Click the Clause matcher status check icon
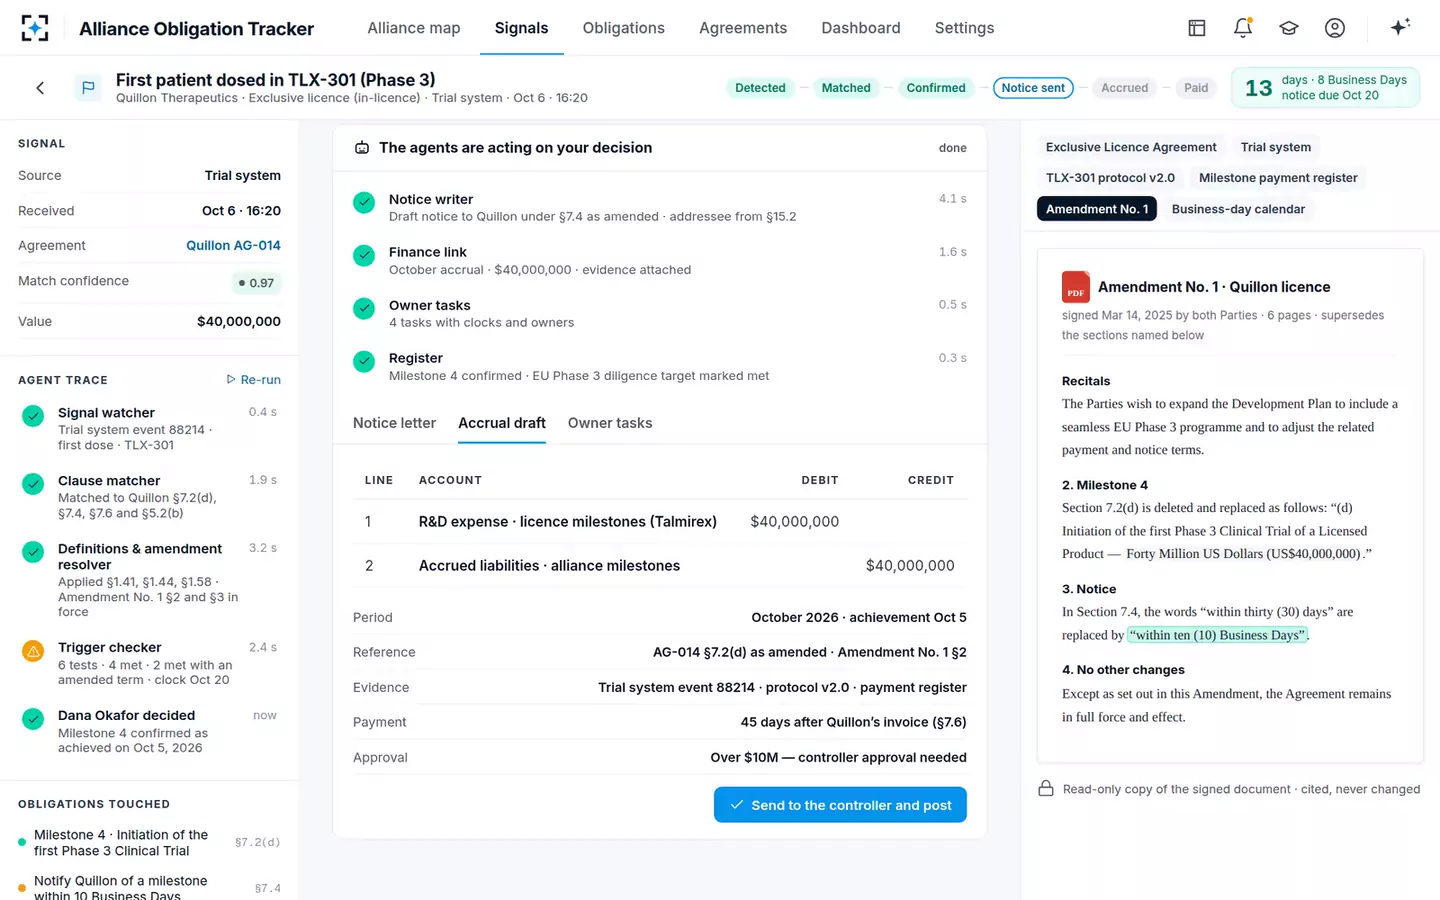The height and width of the screenshot is (900, 1440). (33, 484)
